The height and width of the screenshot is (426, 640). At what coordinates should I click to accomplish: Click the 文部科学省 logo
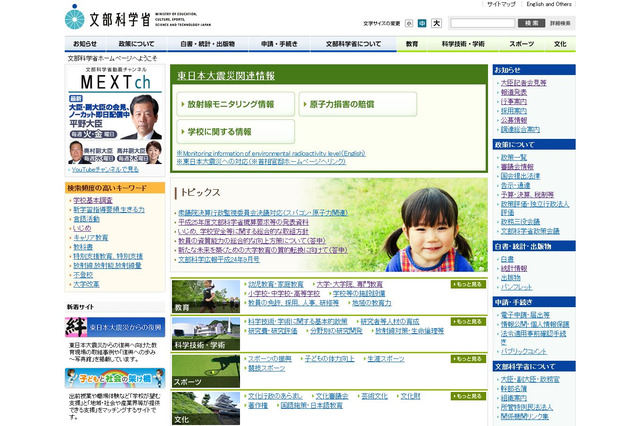point(138,18)
